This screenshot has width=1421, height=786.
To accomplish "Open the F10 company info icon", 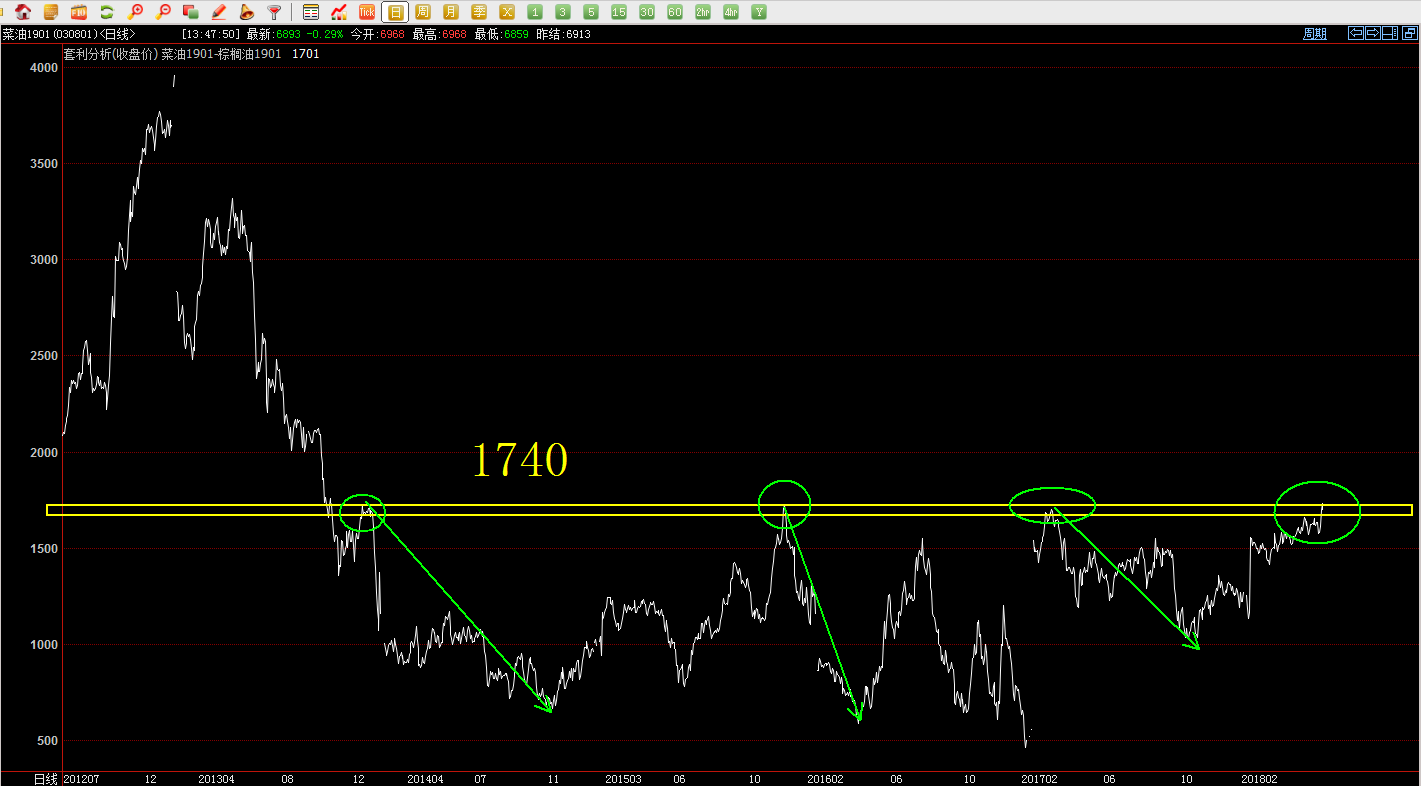I will tap(79, 12).
